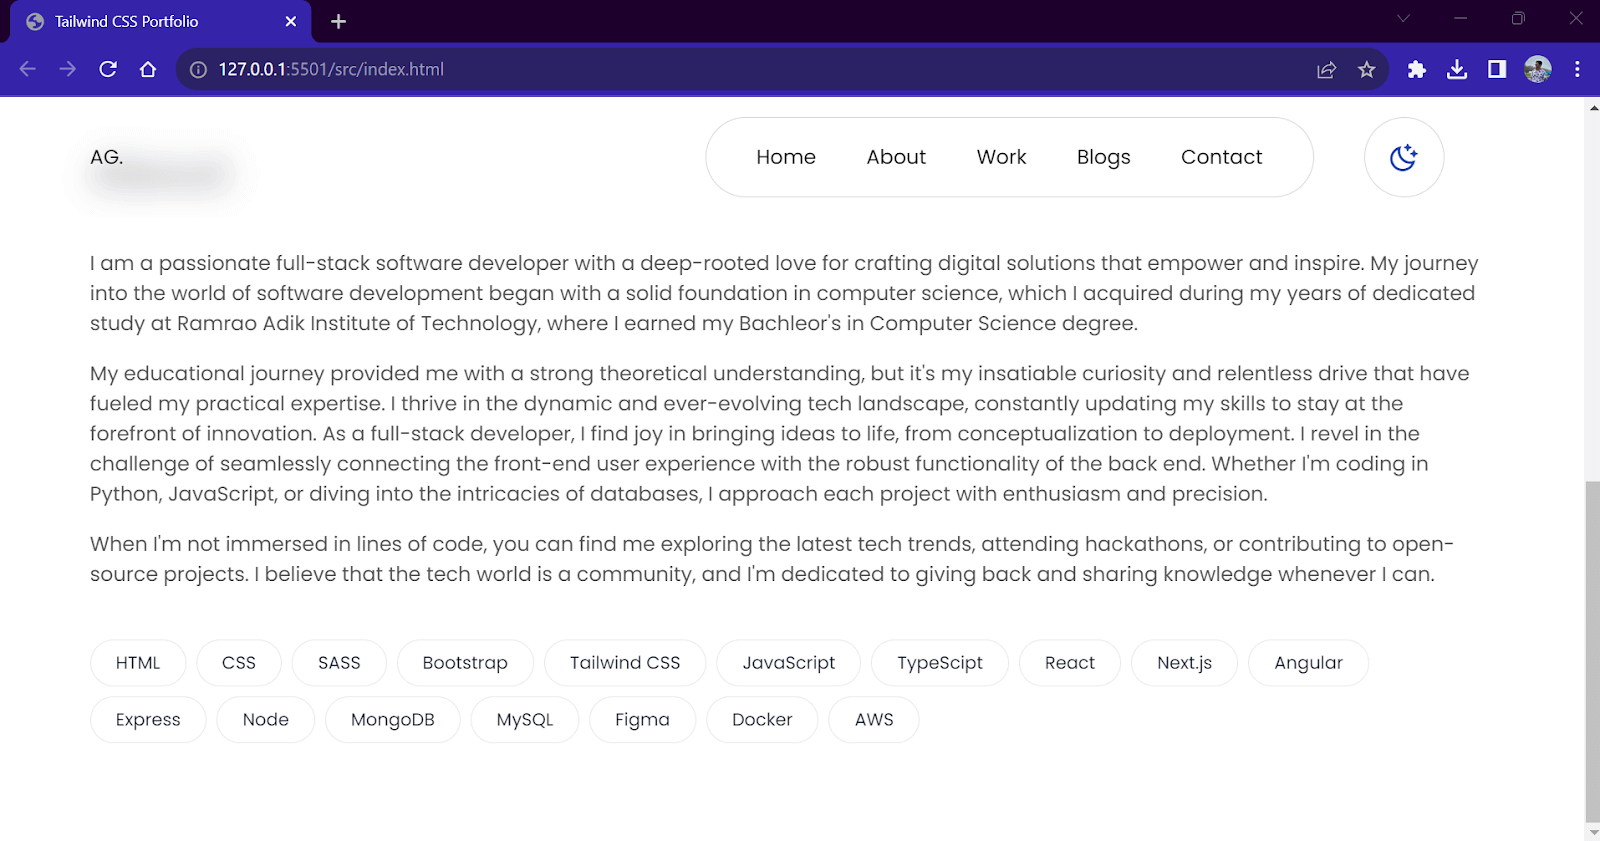Screen dimensions: 1600x841
Task: Pick the JavaScript skill tag
Action: click(x=789, y=663)
